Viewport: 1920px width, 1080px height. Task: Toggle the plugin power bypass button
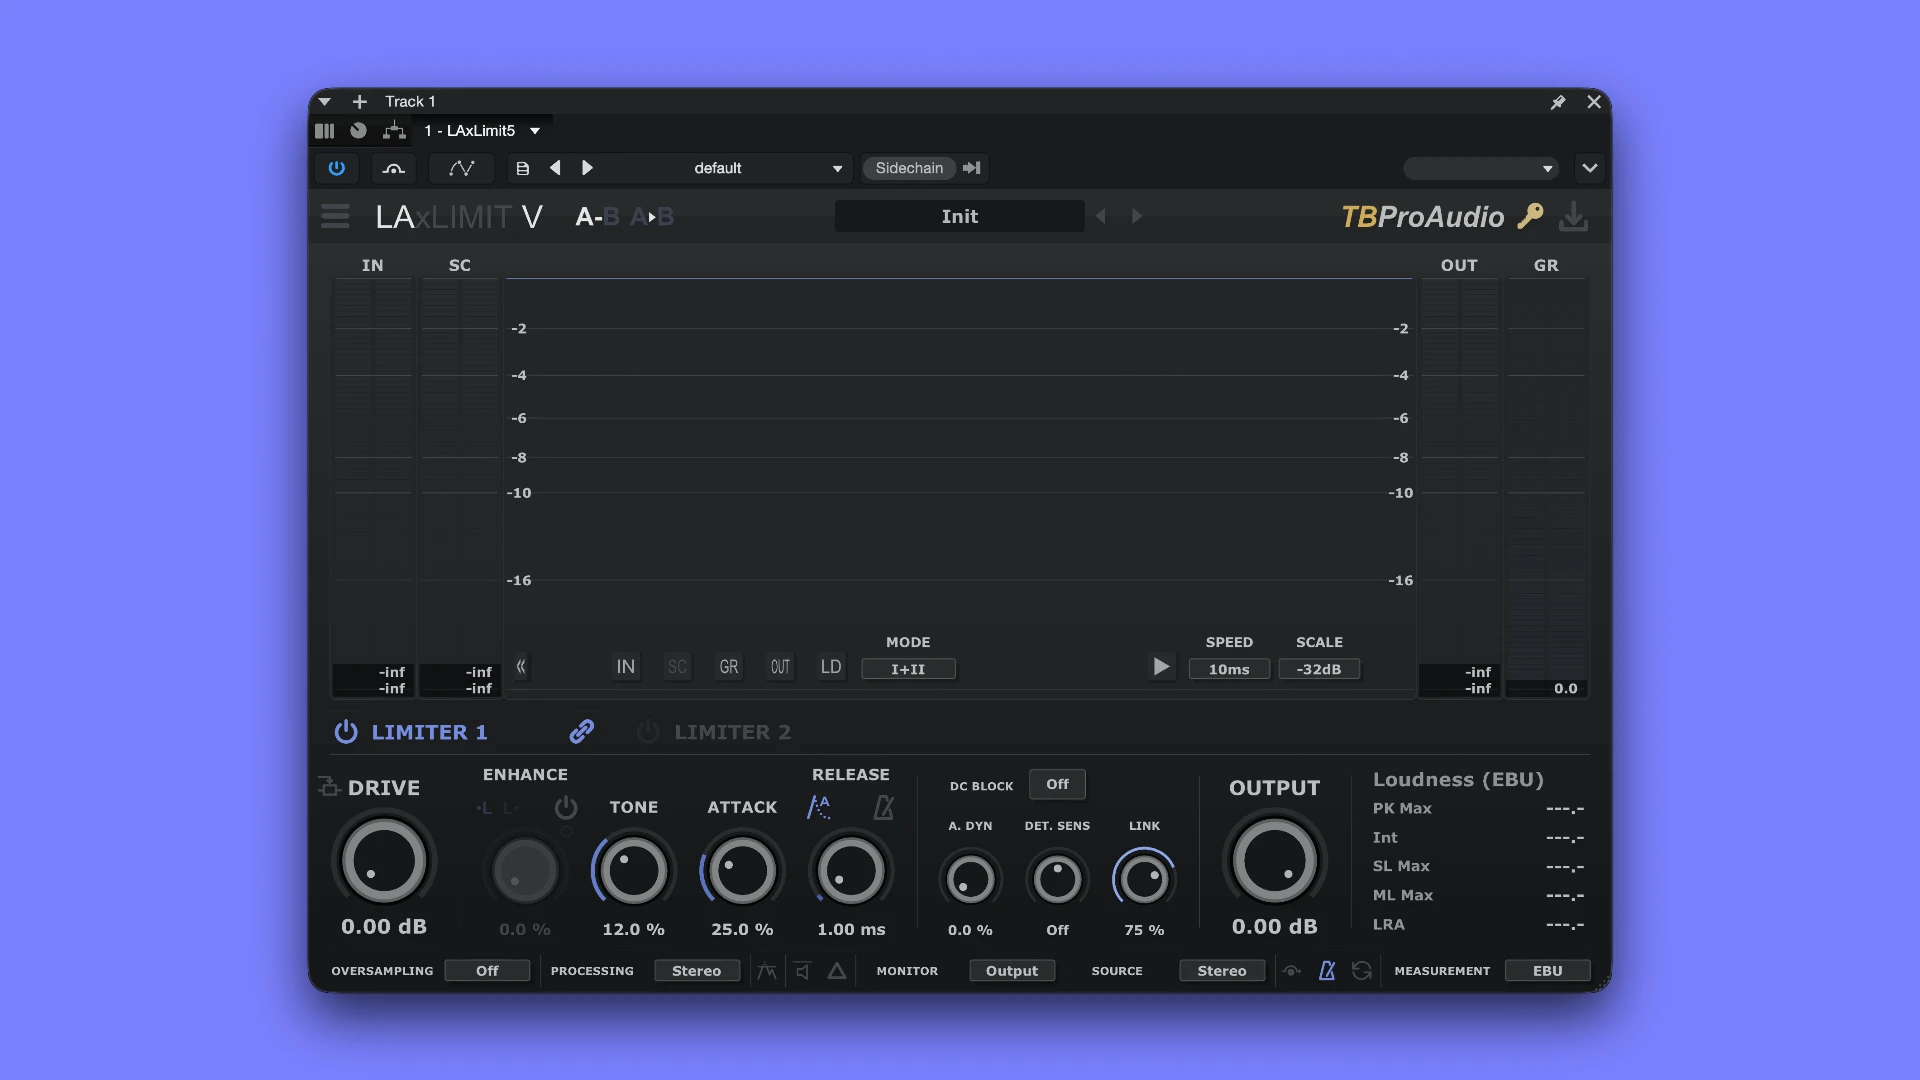337,168
